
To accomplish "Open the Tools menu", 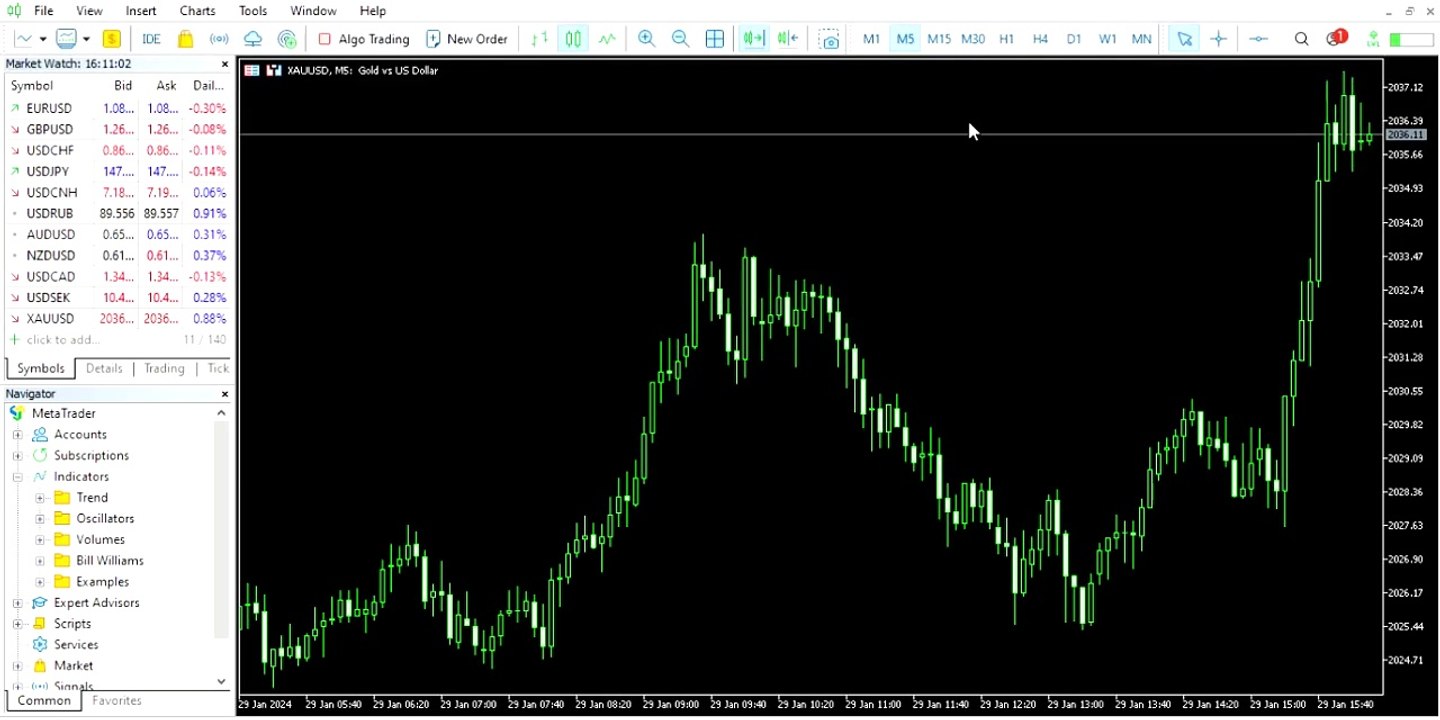I will pos(253,11).
